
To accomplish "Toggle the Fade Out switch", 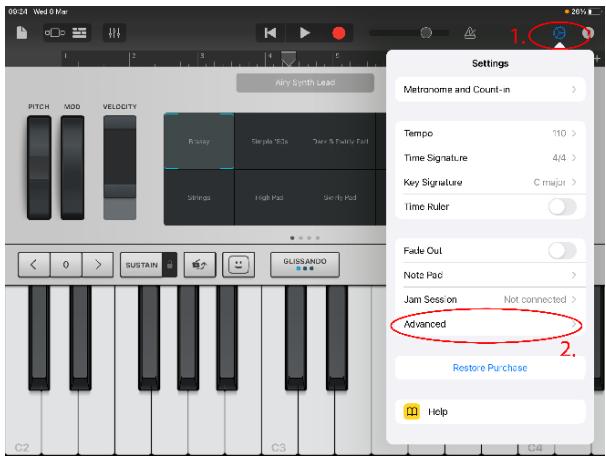I will [x=562, y=251].
